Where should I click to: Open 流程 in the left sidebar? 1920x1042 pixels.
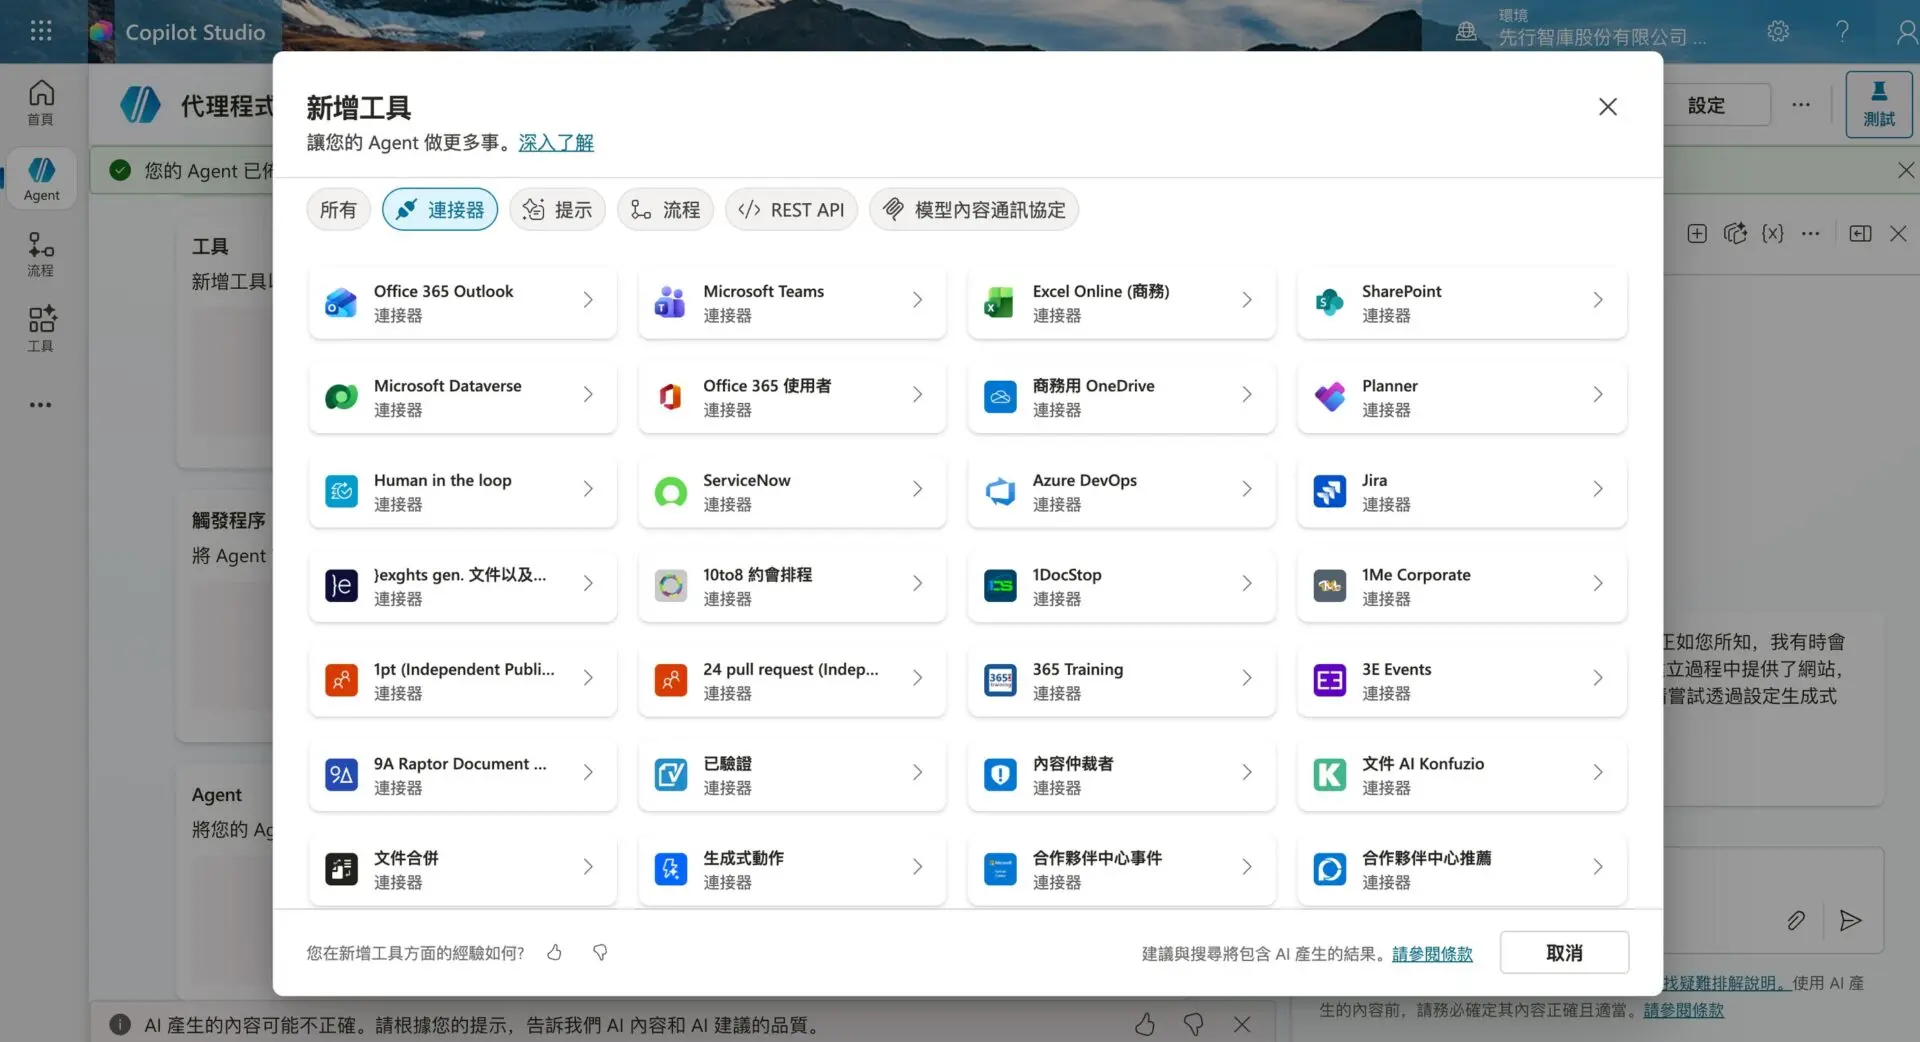41,254
